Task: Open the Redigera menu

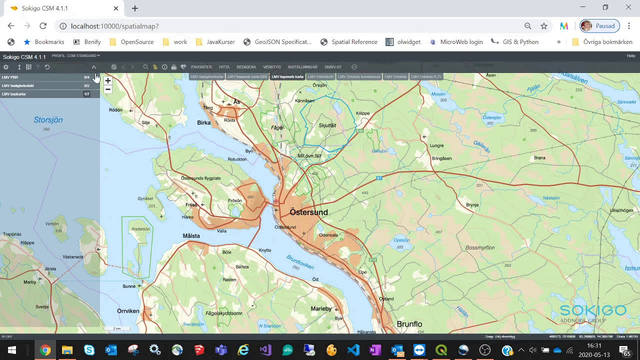Action: point(246,67)
